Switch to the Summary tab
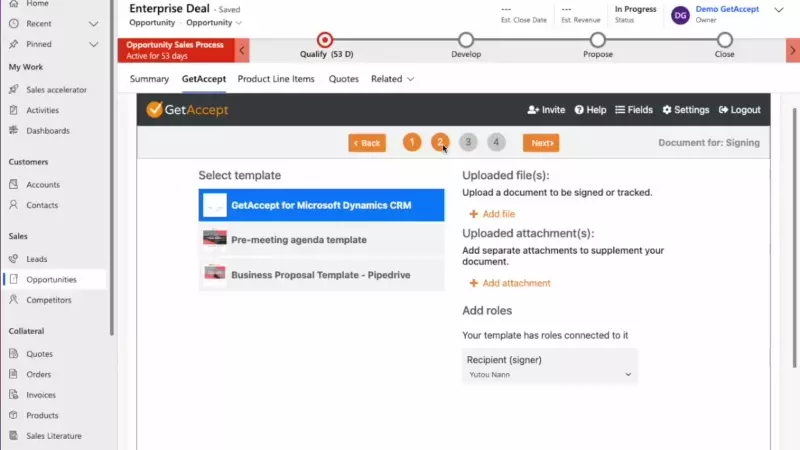Screen dimensions: 800x450 point(149,79)
